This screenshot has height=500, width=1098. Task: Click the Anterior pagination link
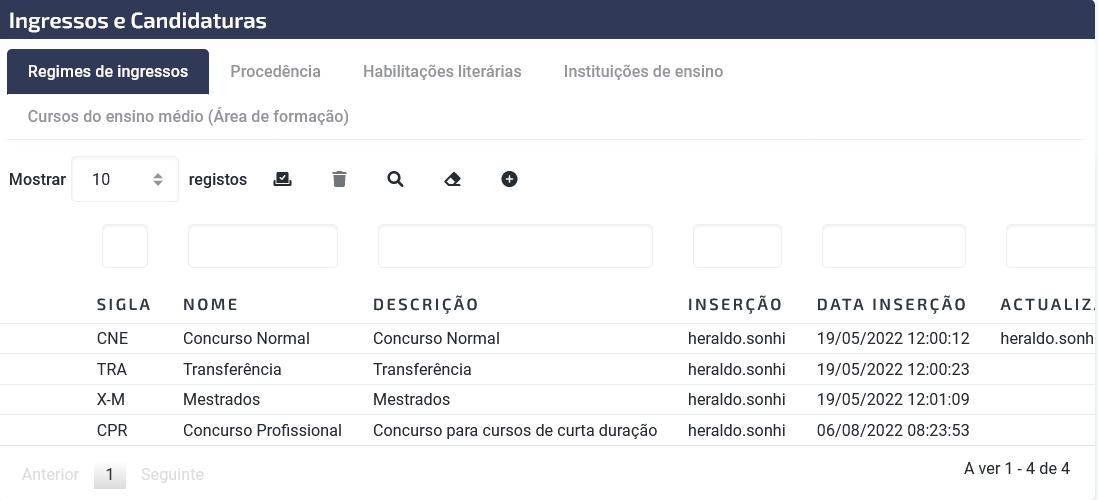tap(50, 475)
